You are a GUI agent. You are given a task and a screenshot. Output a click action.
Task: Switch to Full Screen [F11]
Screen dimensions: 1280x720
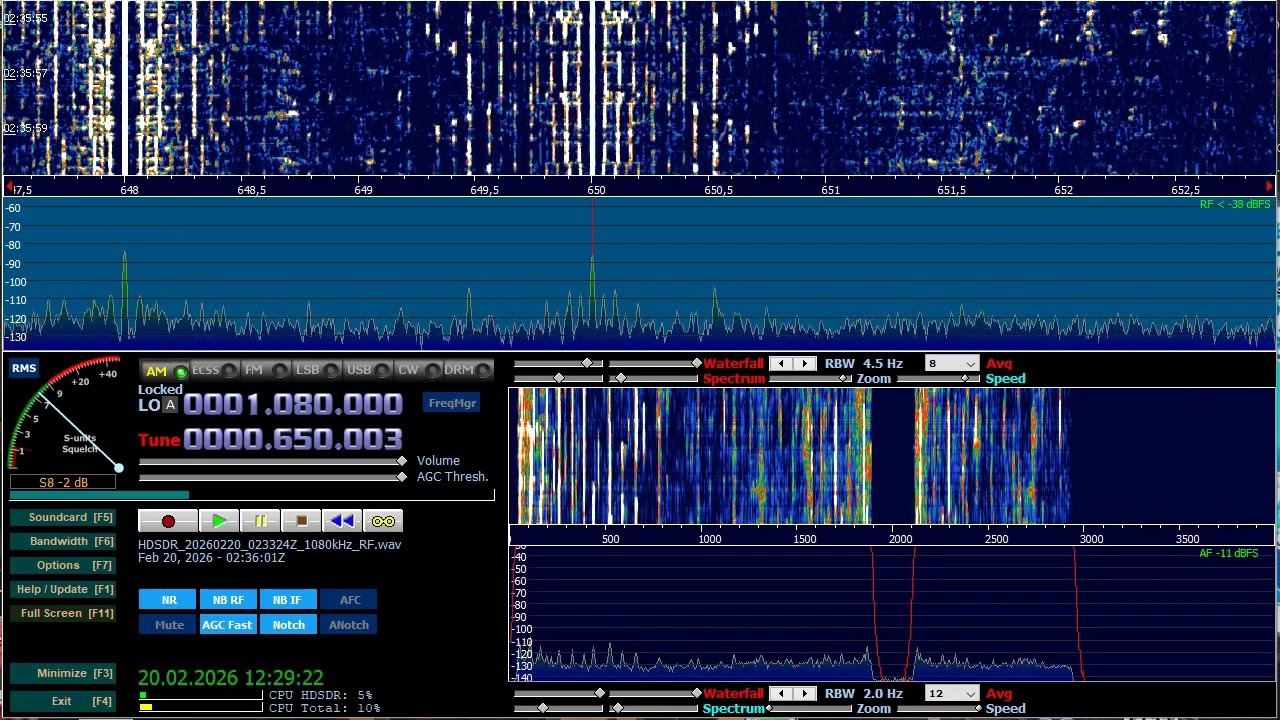[63, 614]
